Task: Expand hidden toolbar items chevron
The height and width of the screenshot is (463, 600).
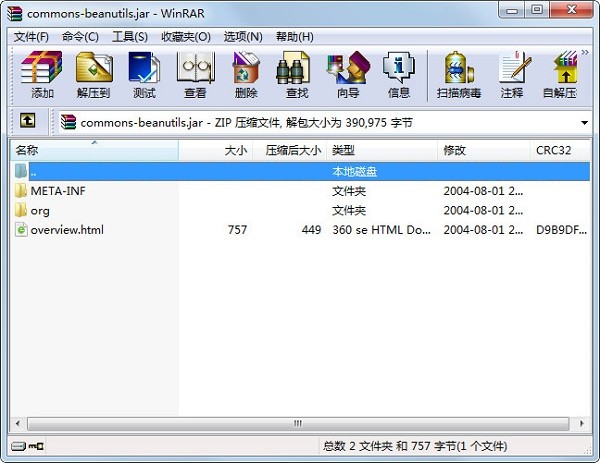Action: coord(585,52)
